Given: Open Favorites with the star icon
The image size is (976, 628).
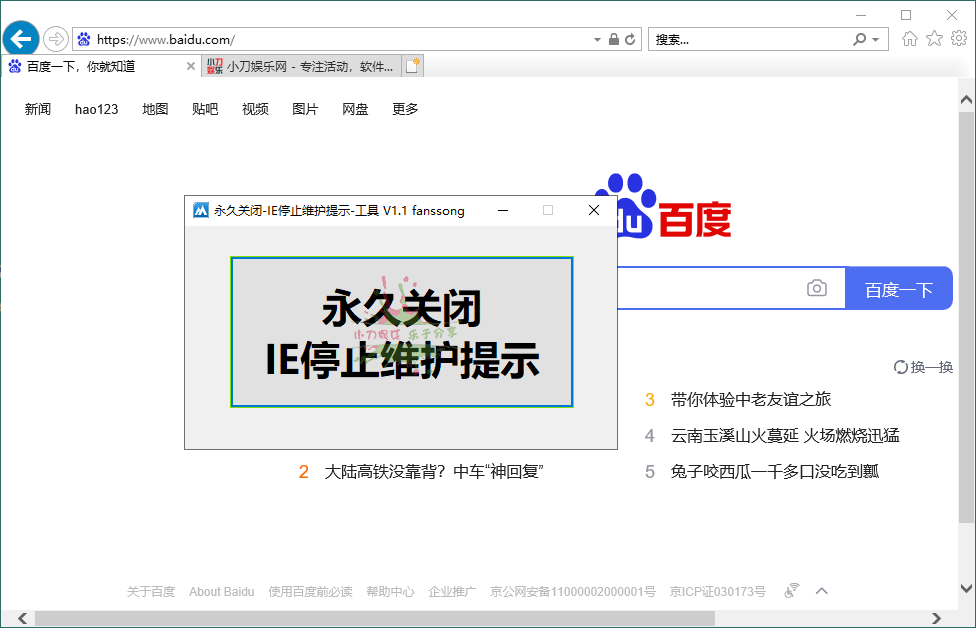Looking at the screenshot, I should coord(934,39).
